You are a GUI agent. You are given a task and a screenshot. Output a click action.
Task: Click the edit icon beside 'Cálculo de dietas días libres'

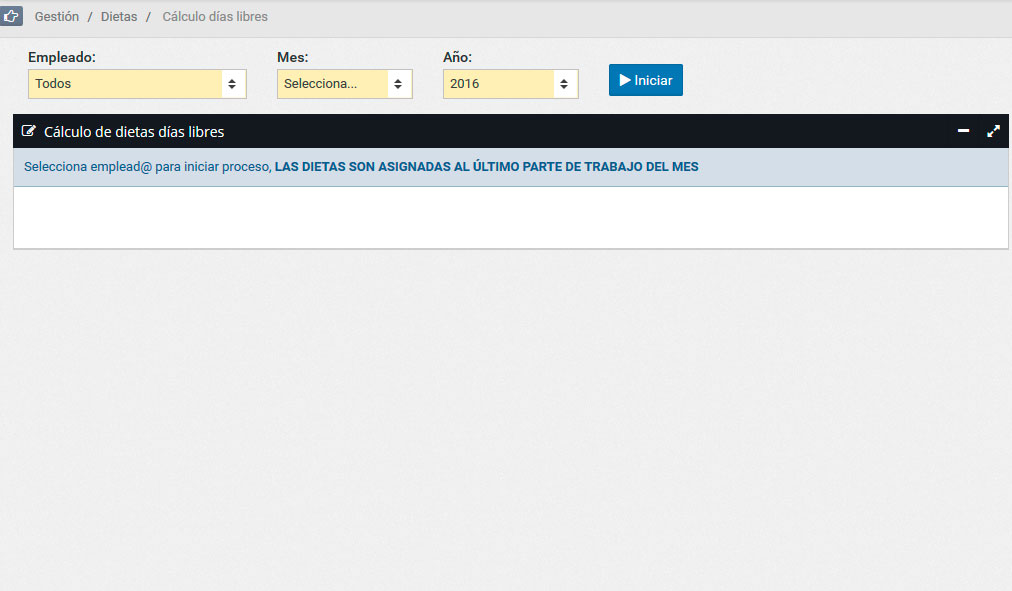pyautogui.click(x=28, y=131)
